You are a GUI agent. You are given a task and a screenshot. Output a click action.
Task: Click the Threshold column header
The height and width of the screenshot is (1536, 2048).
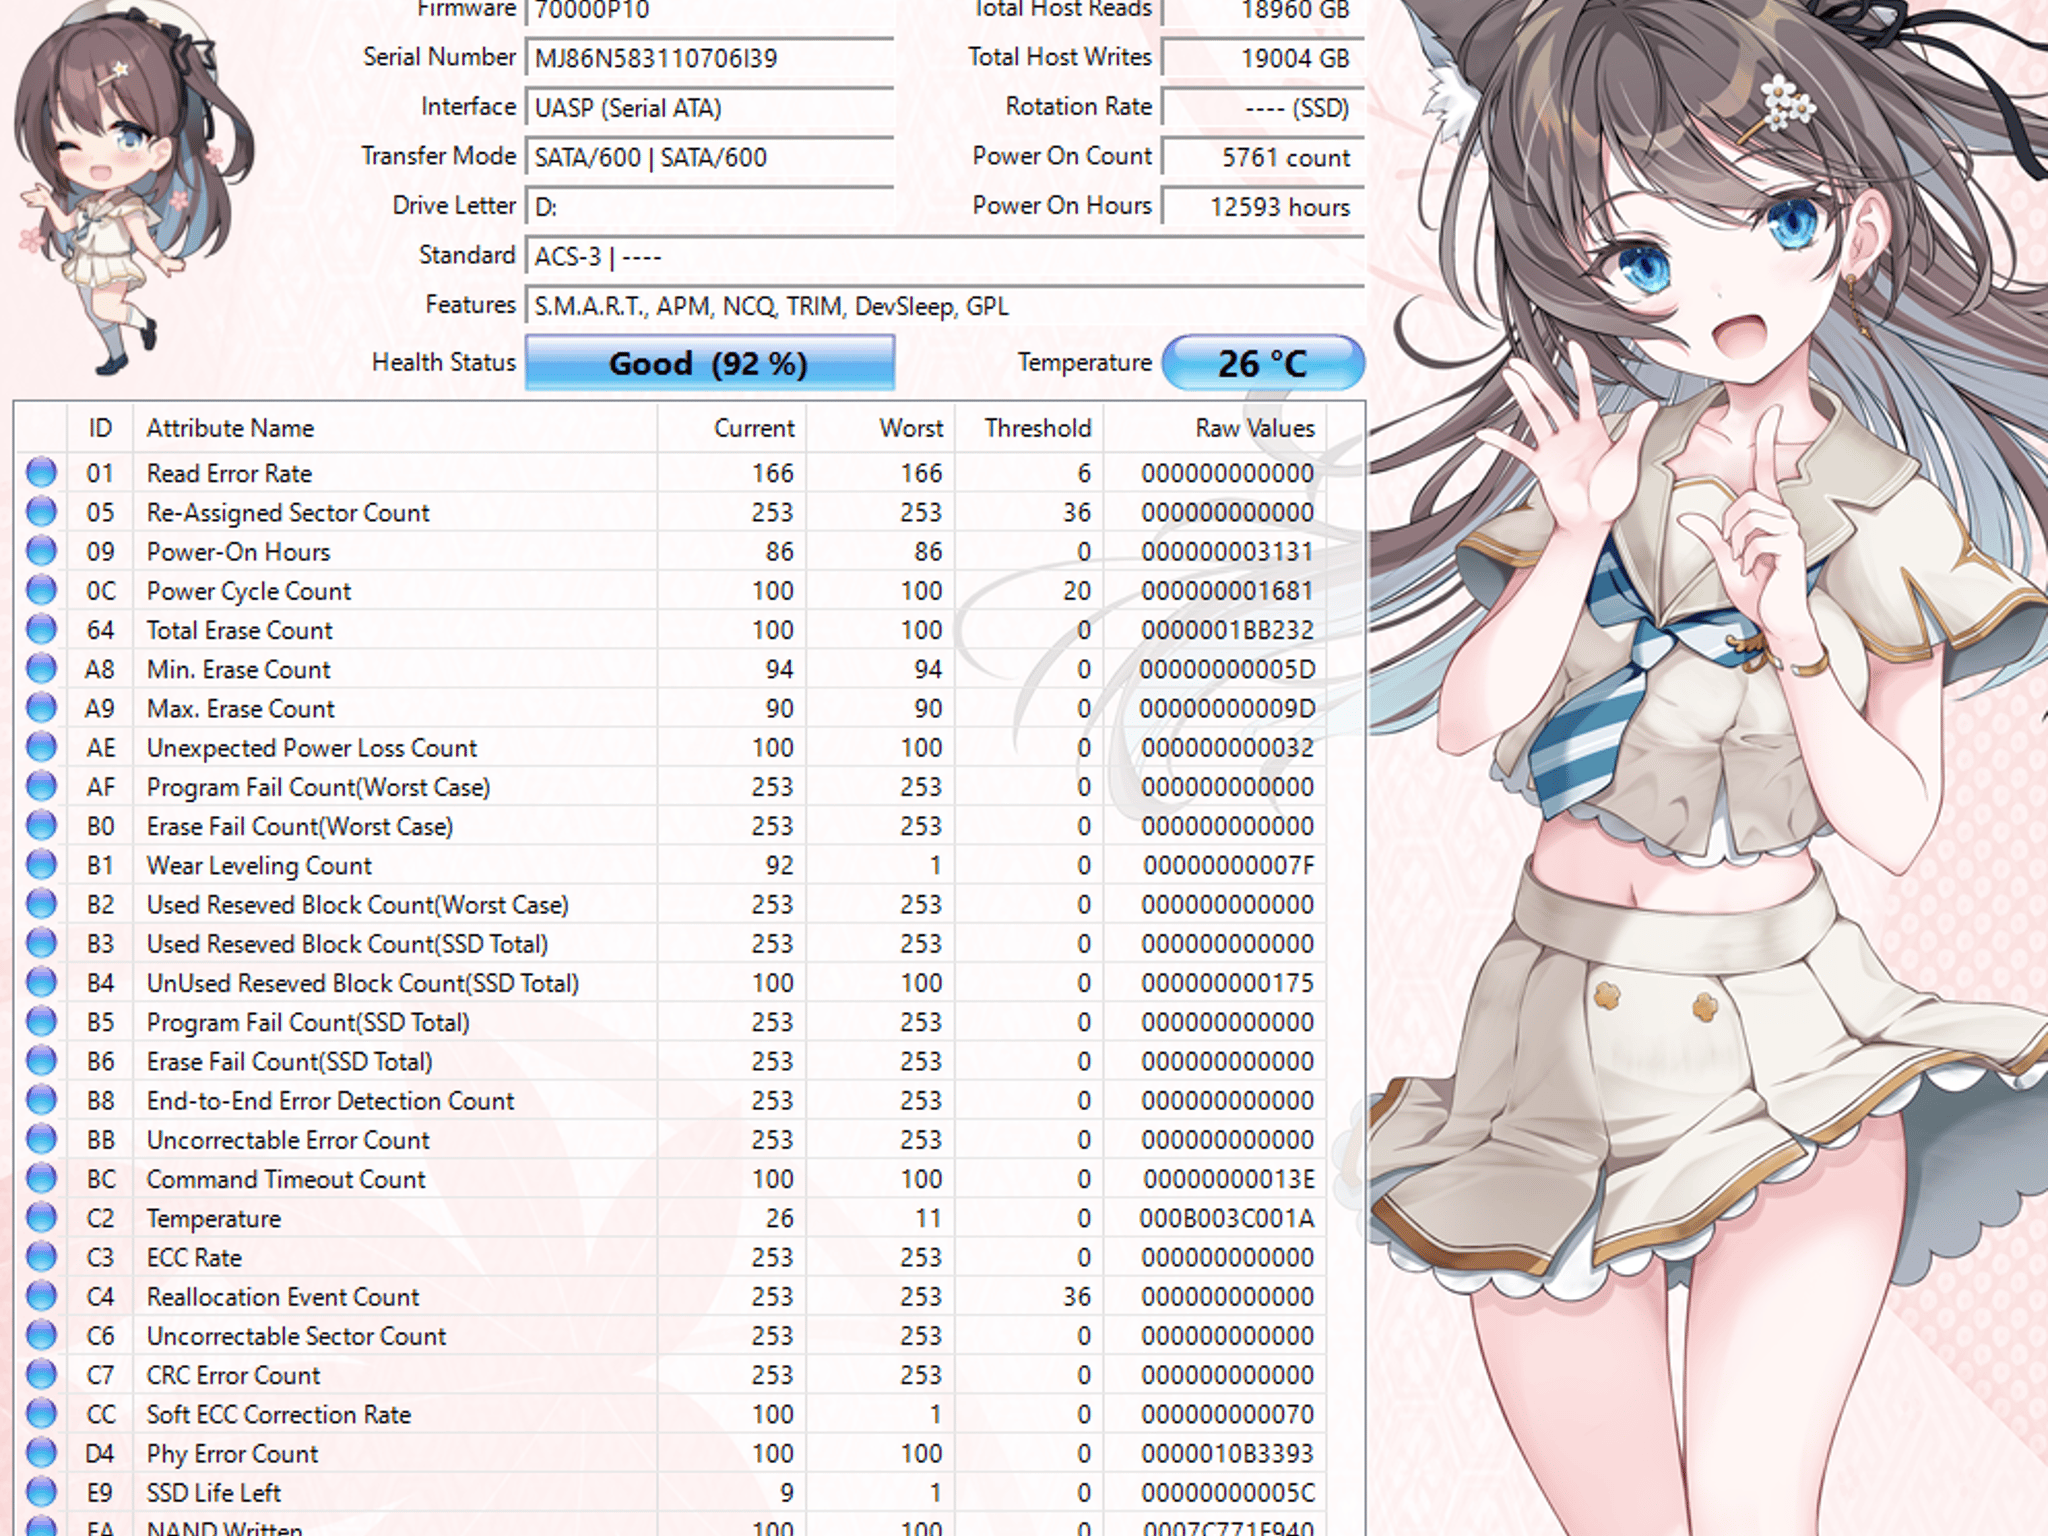click(x=1029, y=428)
